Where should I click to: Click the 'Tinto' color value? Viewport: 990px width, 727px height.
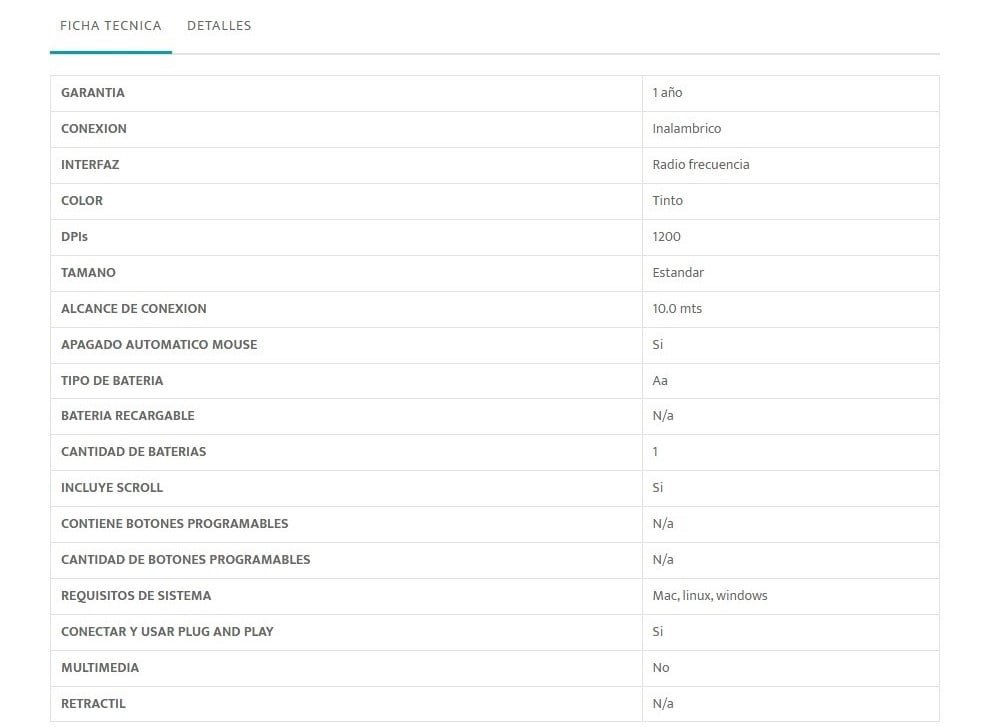[667, 201]
